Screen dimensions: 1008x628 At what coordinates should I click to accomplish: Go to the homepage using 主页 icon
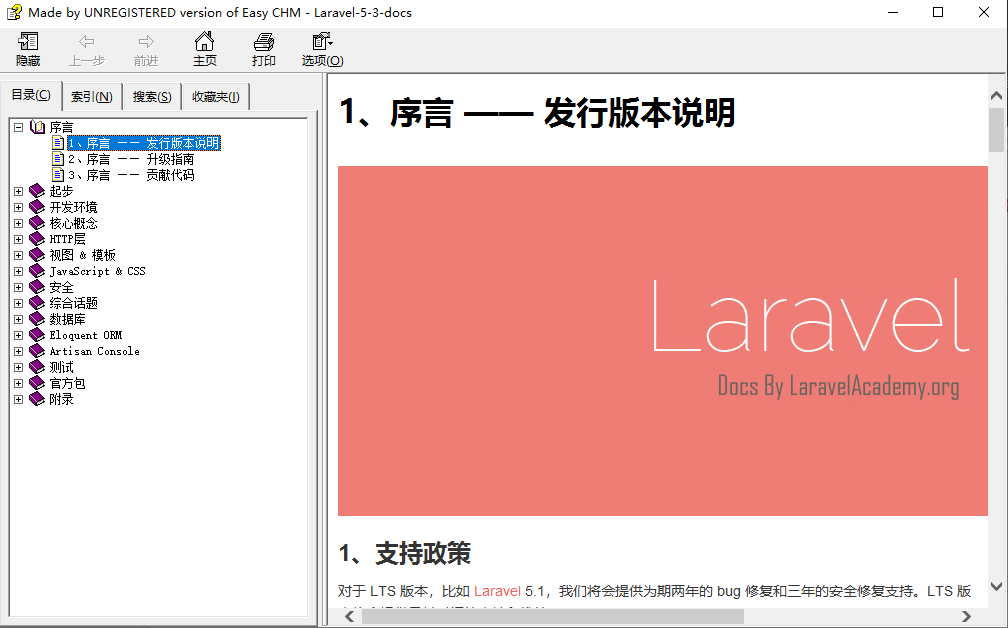tap(204, 48)
